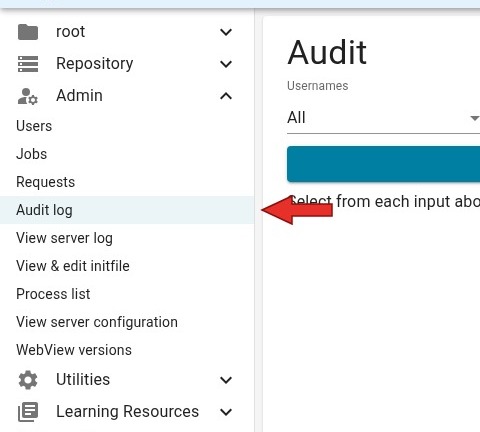Click the wide blue button under Usernames
The height and width of the screenshot is (432, 480).
[383, 164]
